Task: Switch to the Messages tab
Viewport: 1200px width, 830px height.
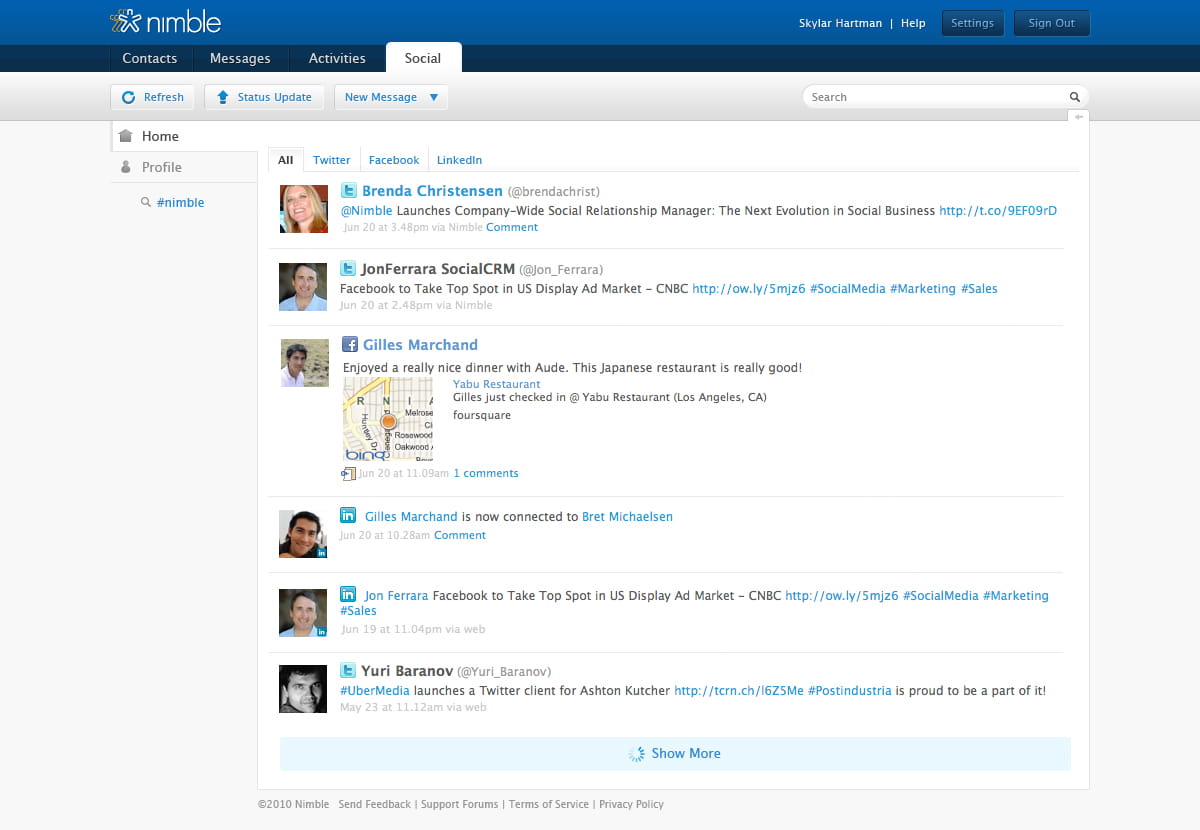Action: tap(240, 58)
